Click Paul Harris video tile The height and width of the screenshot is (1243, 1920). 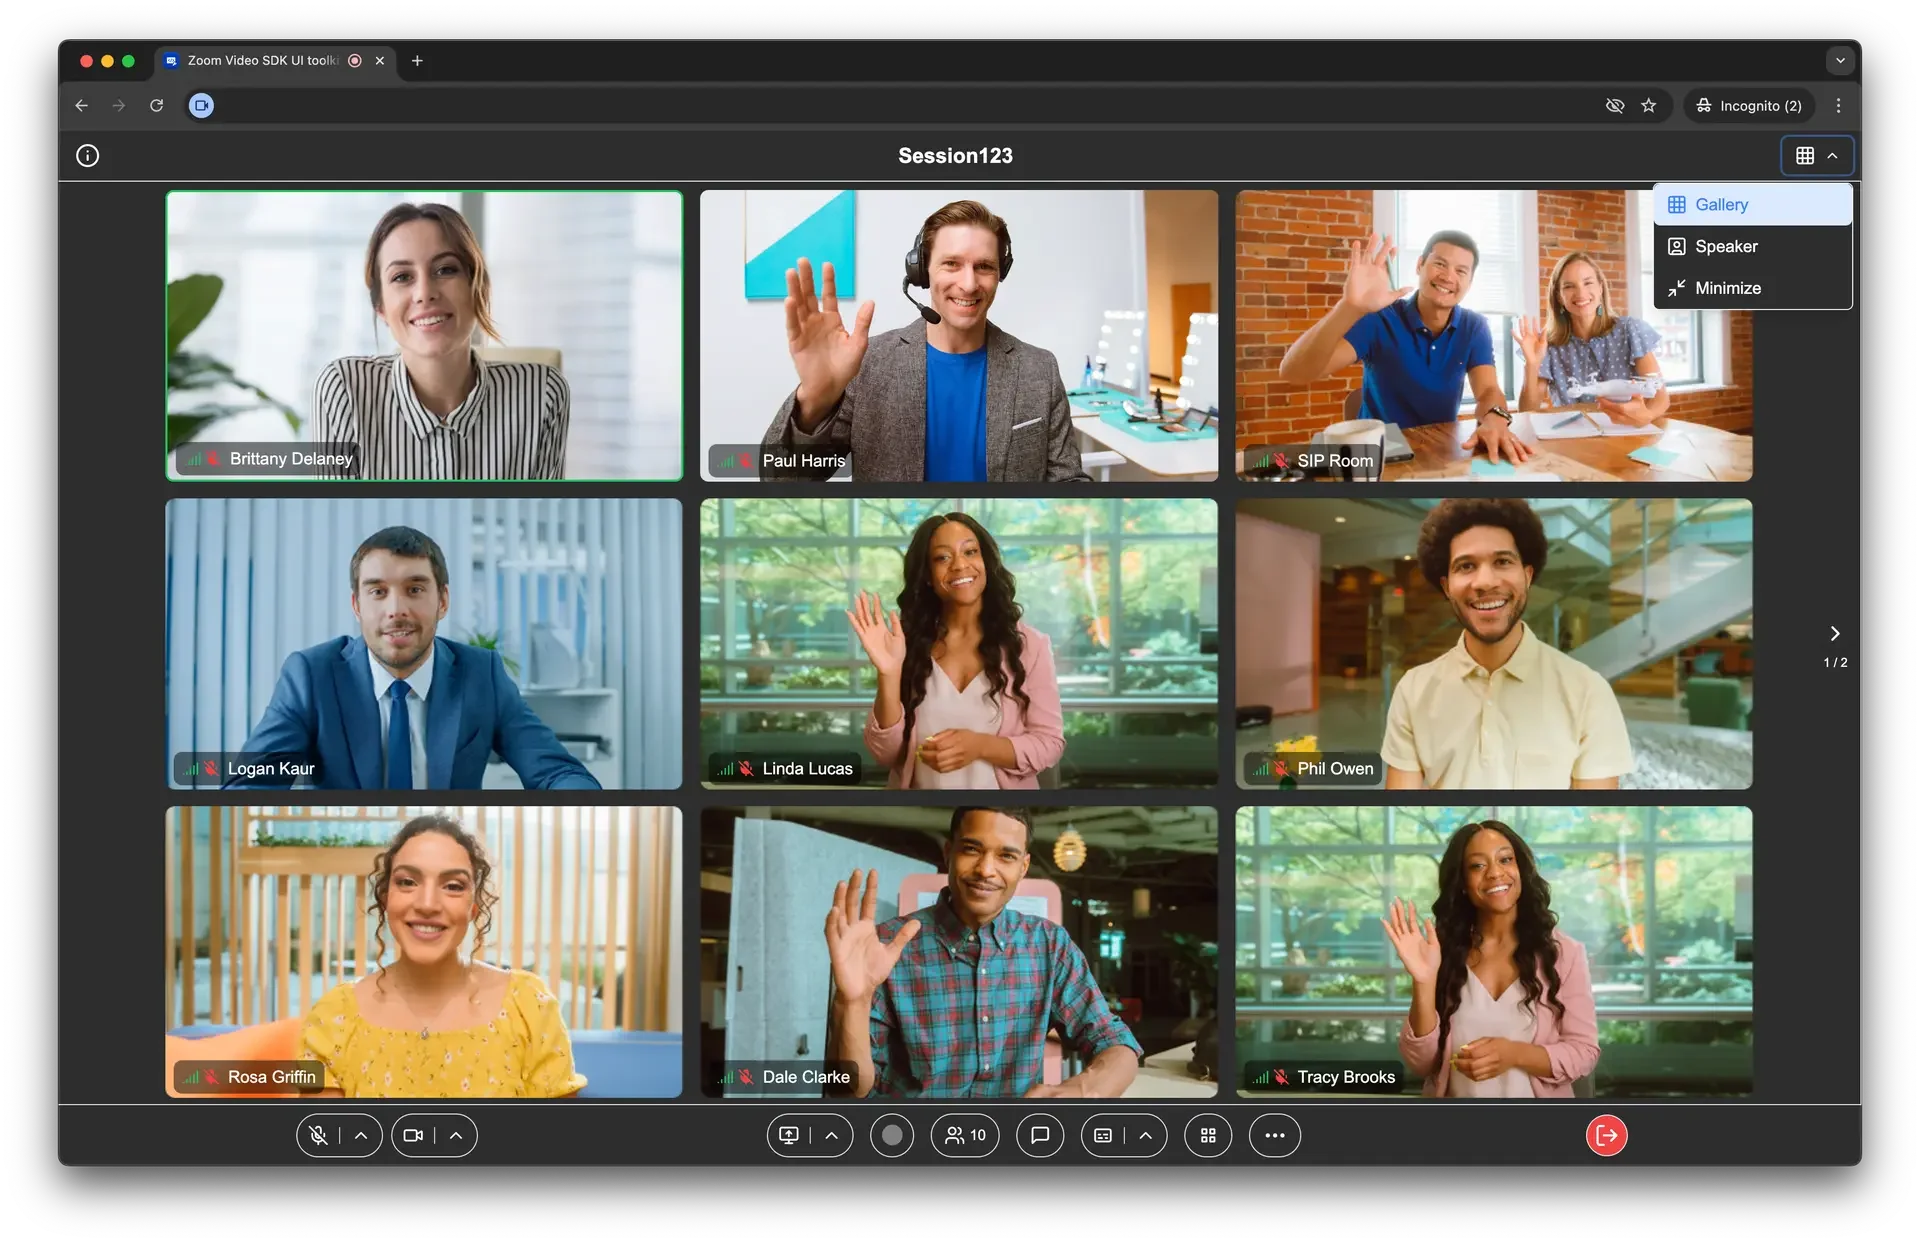coord(958,335)
